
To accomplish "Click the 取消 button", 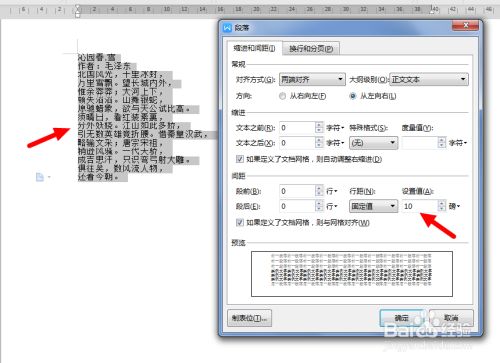I will [x=451, y=318].
